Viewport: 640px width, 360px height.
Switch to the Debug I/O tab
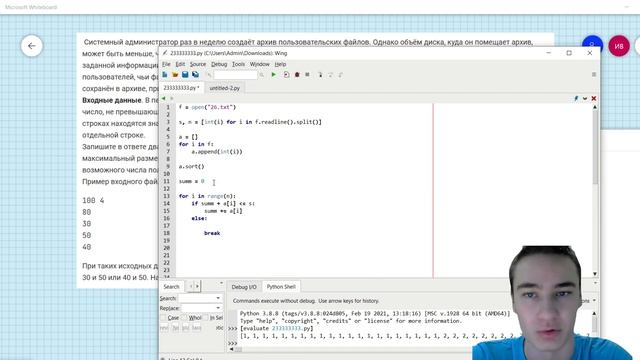click(244, 287)
